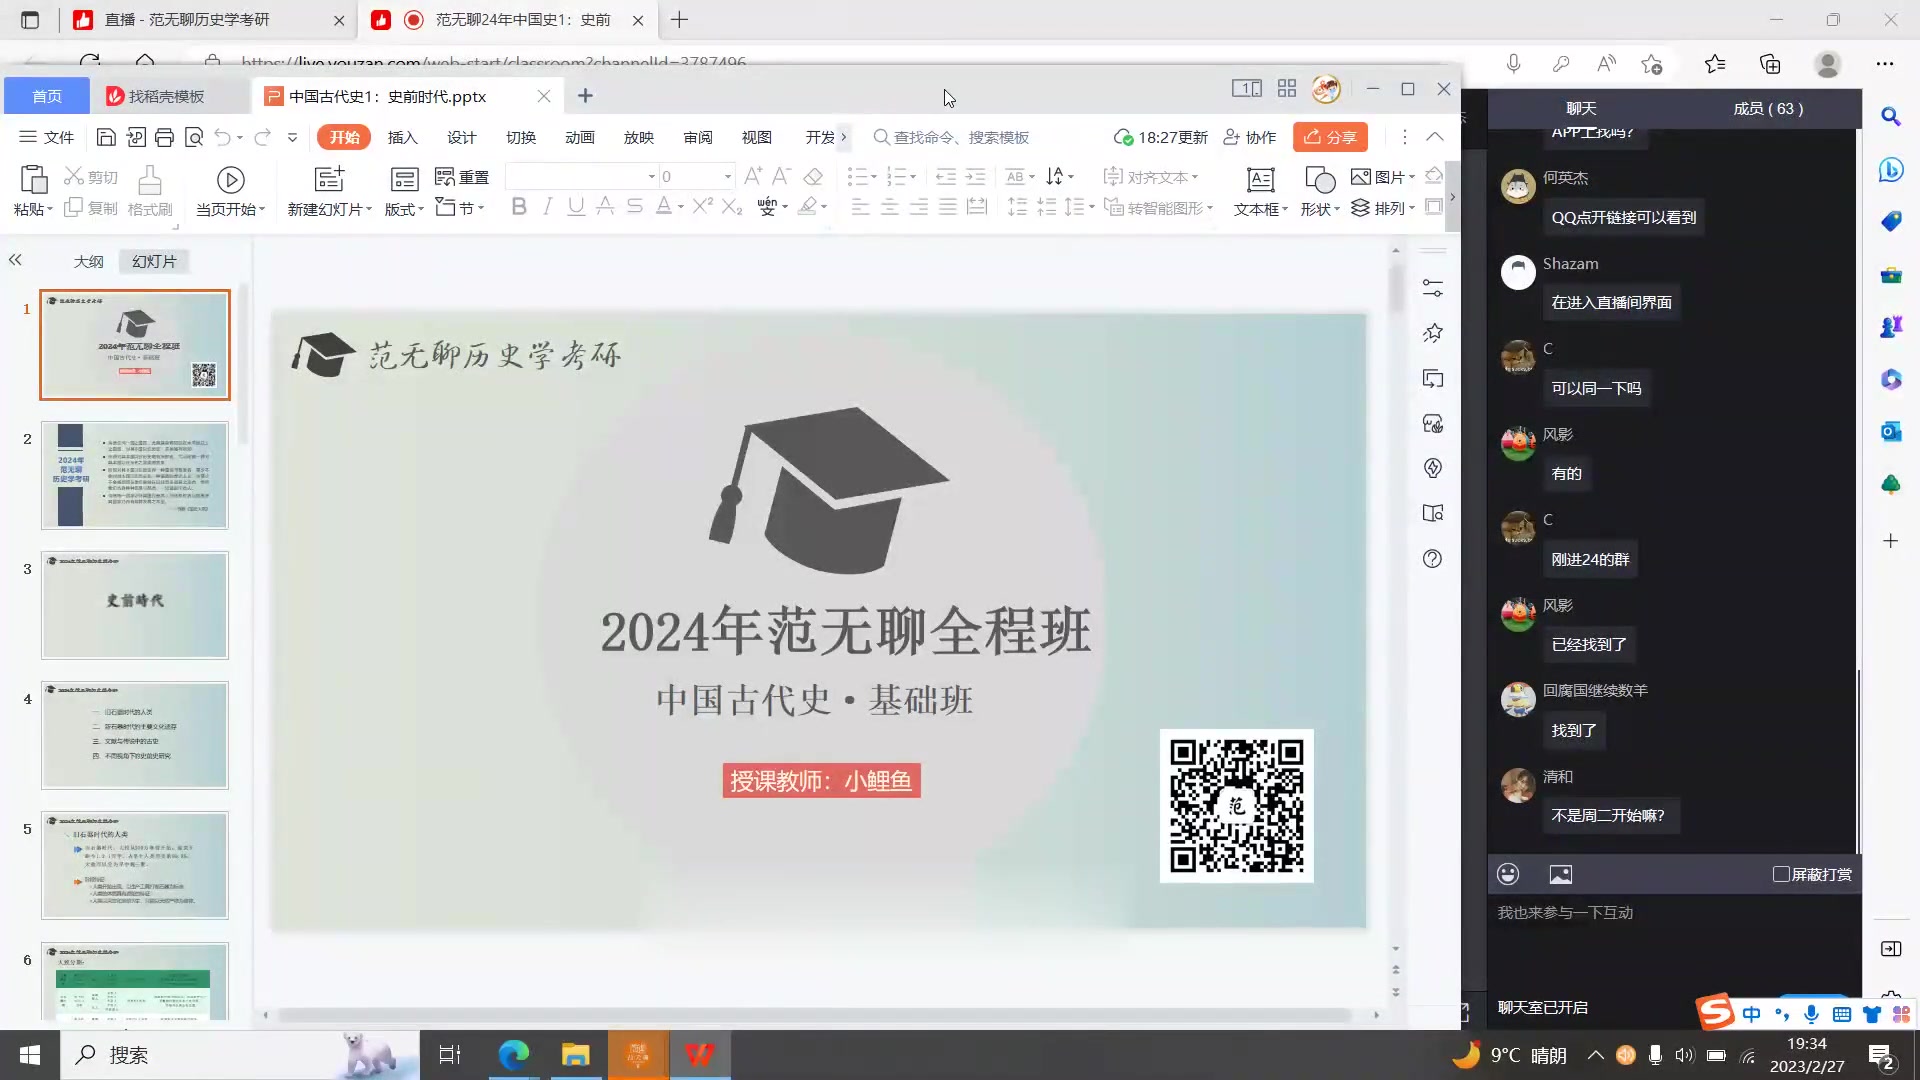Viewport: 1920px width, 1080px height.
Task: Collapse the slide panel with double chevron
Action: click(15, 260)
